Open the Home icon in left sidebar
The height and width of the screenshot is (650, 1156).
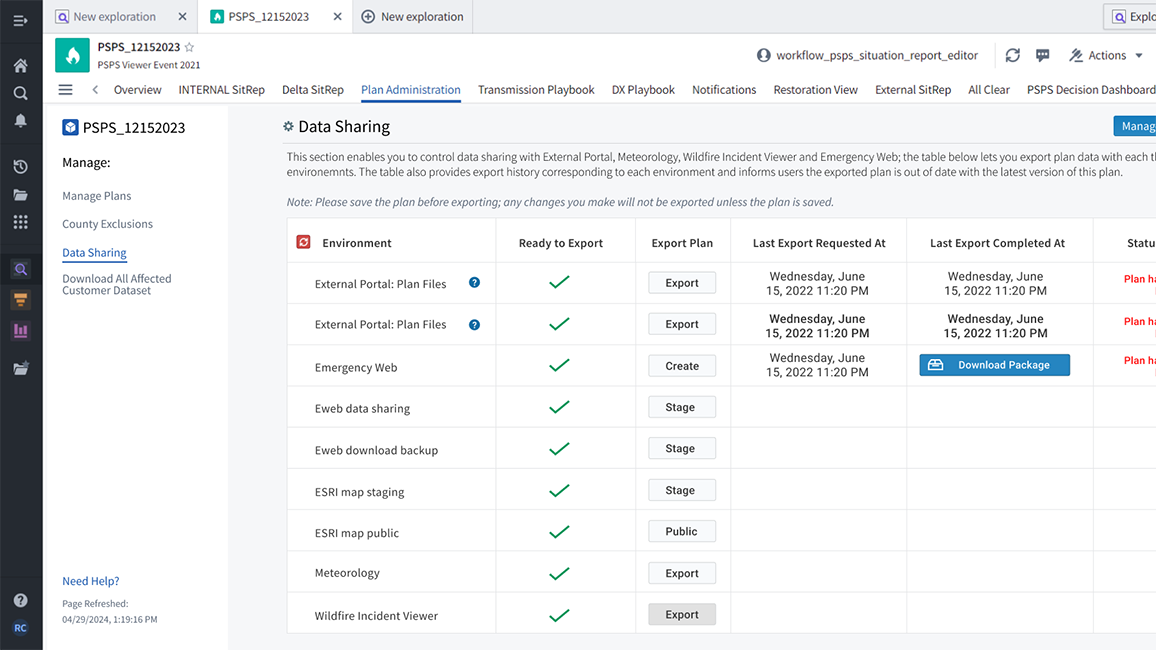20,66
